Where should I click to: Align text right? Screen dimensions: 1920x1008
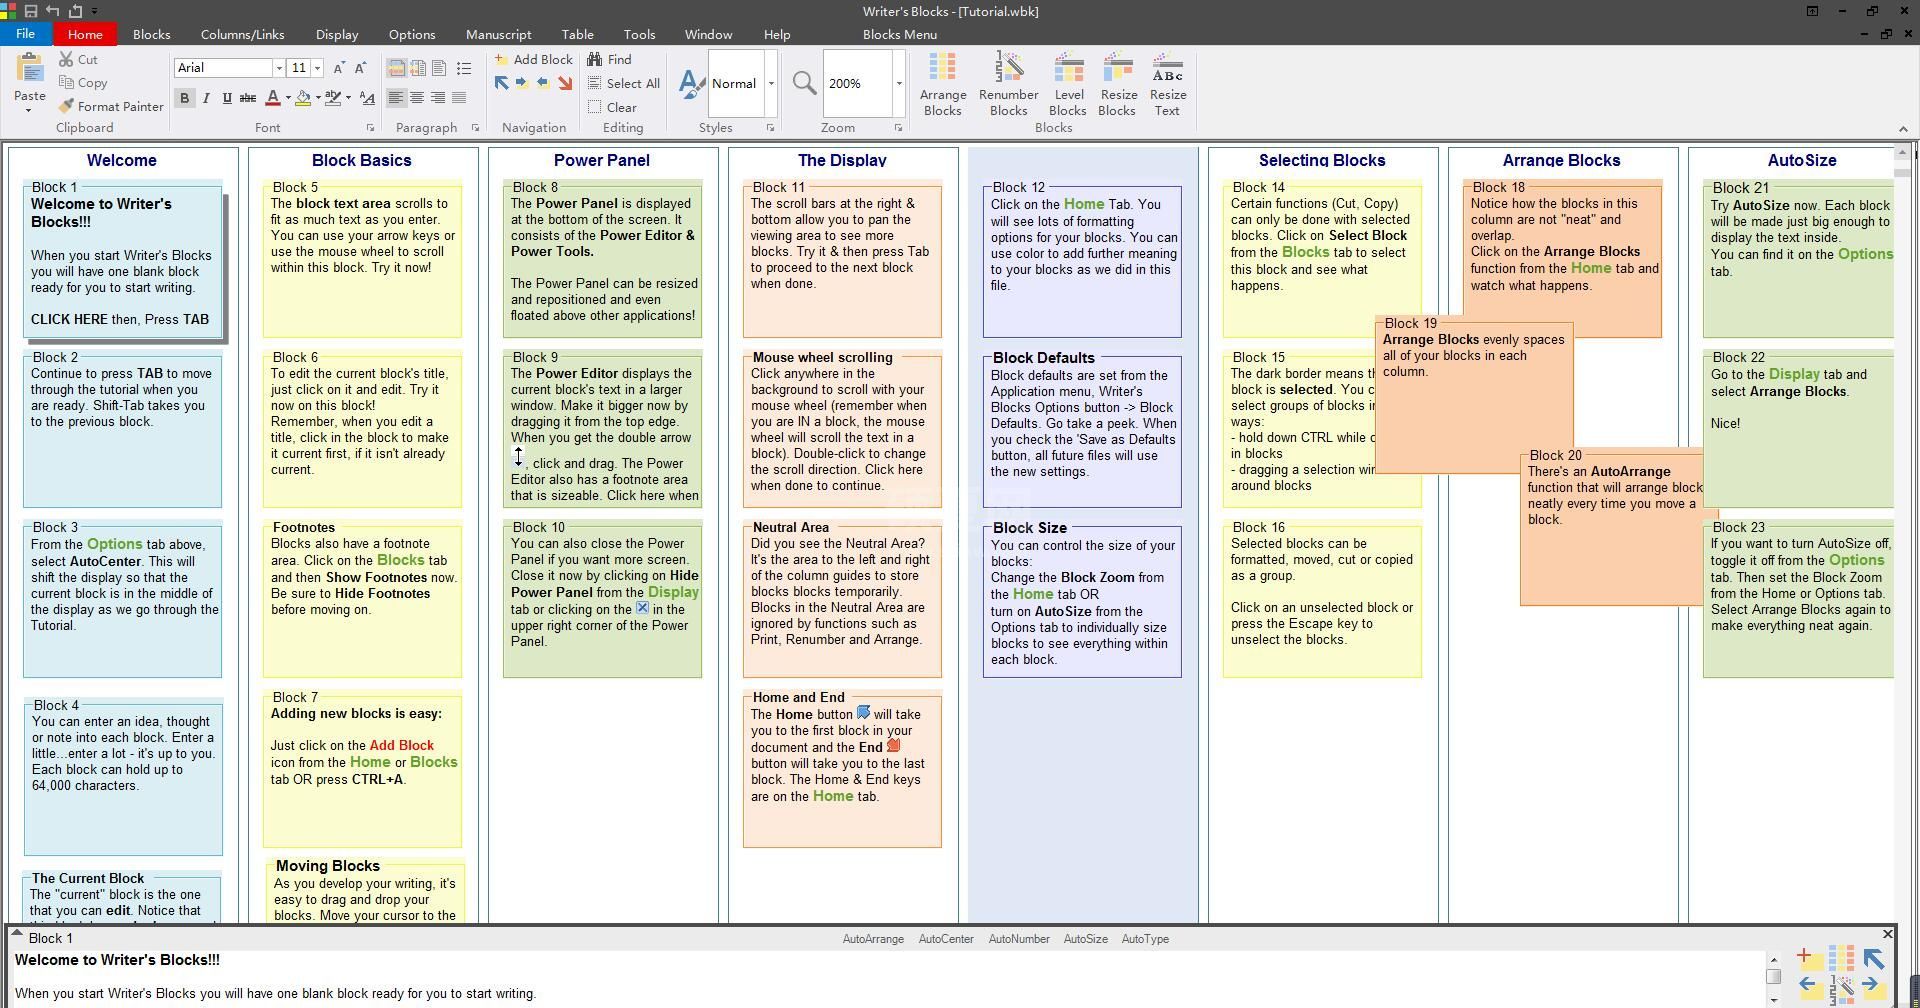(438, 98)
